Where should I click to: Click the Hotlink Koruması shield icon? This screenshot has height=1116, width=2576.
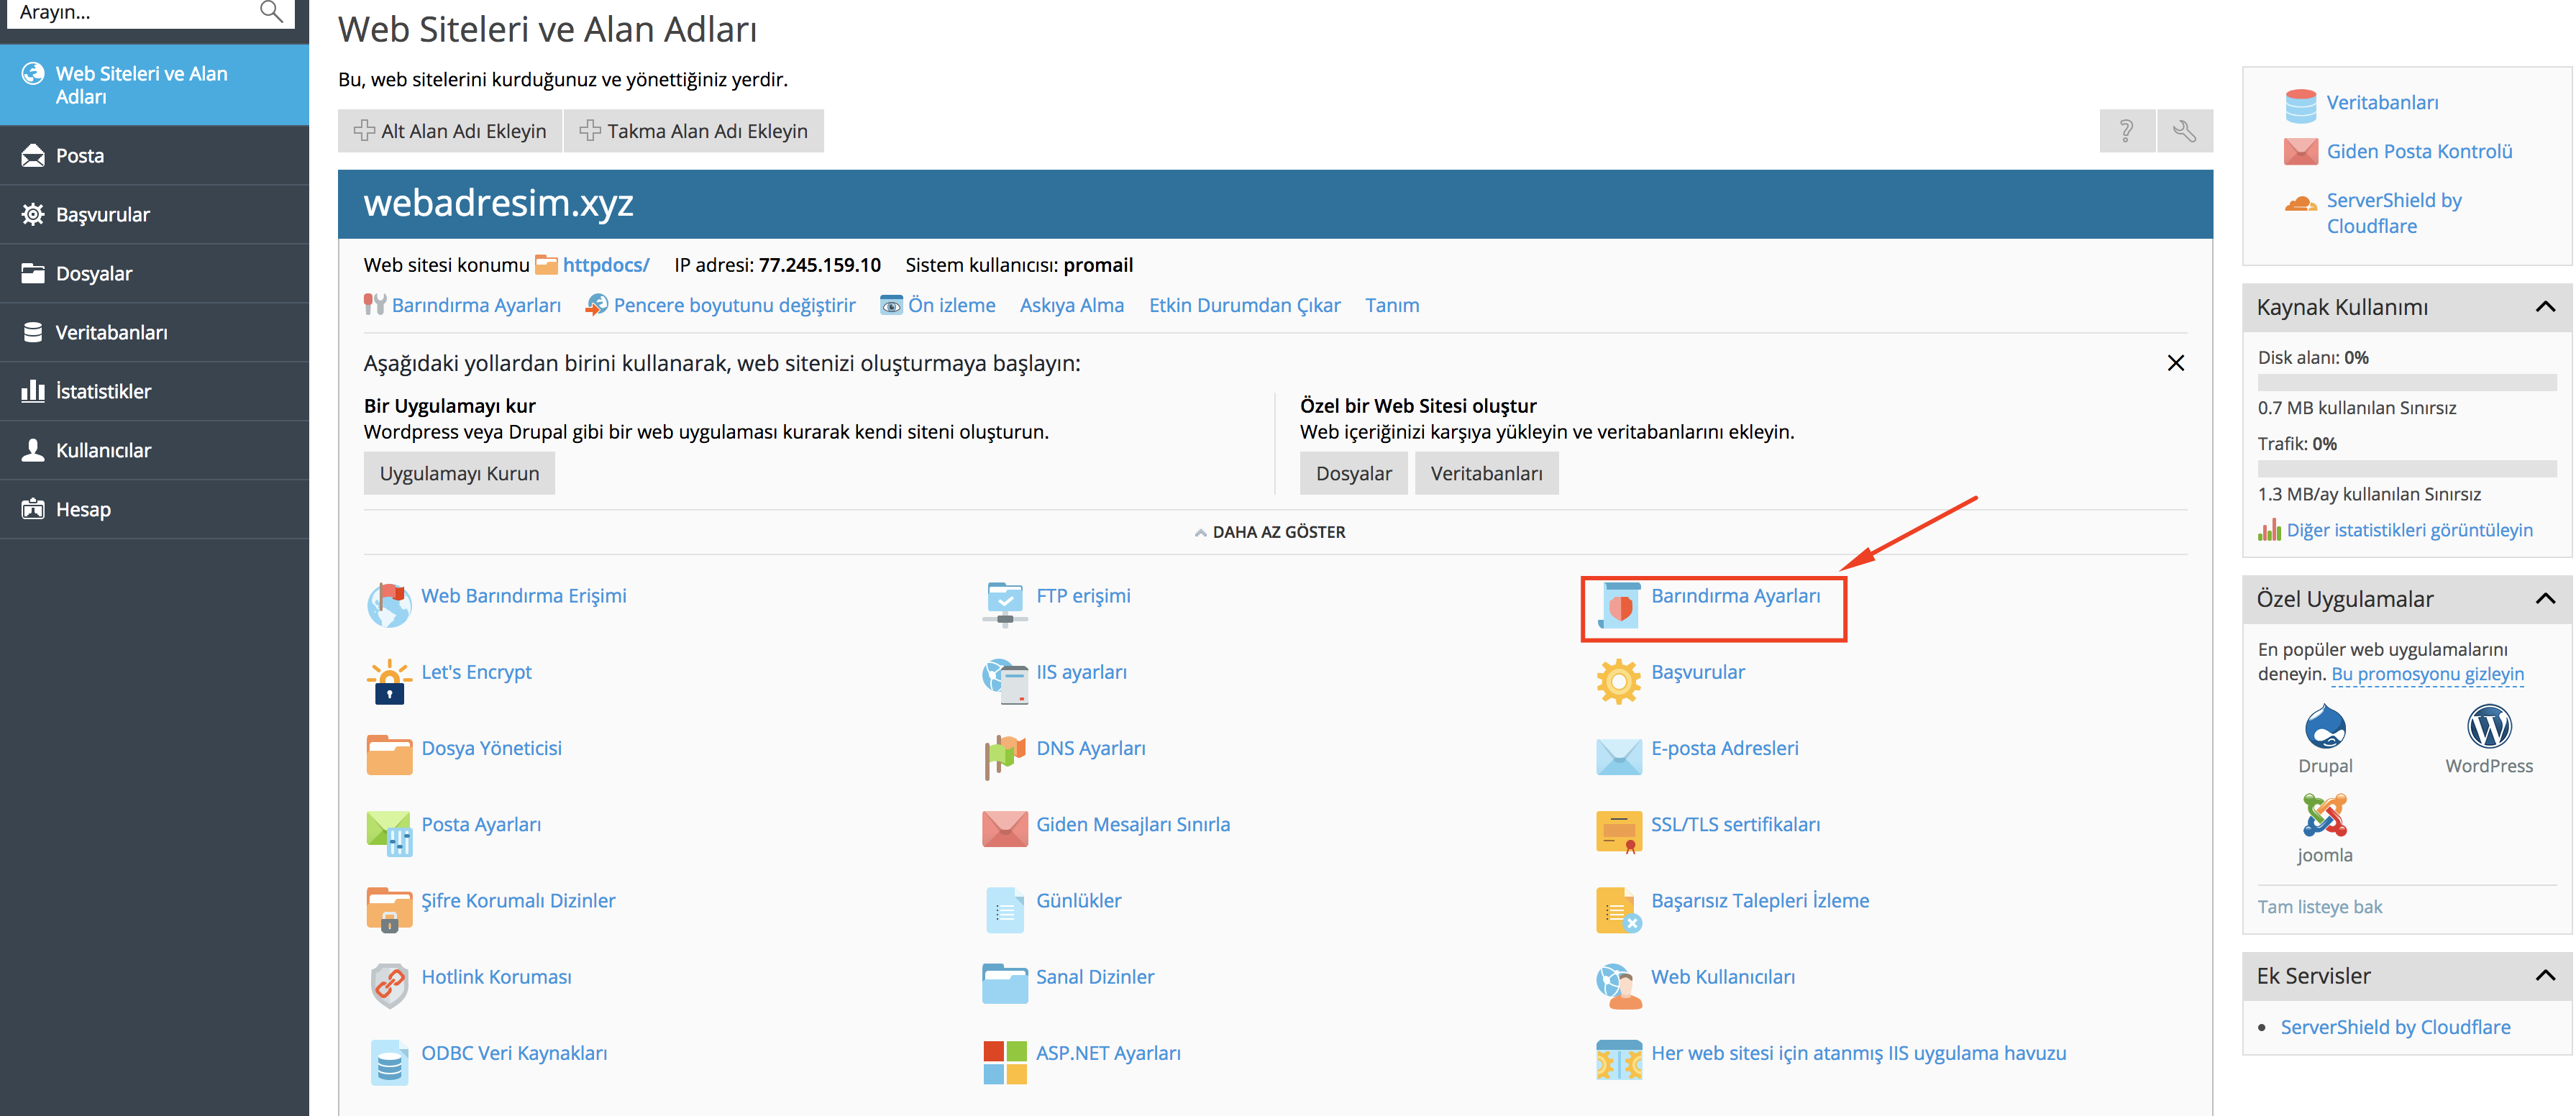(x=389, y=985)
